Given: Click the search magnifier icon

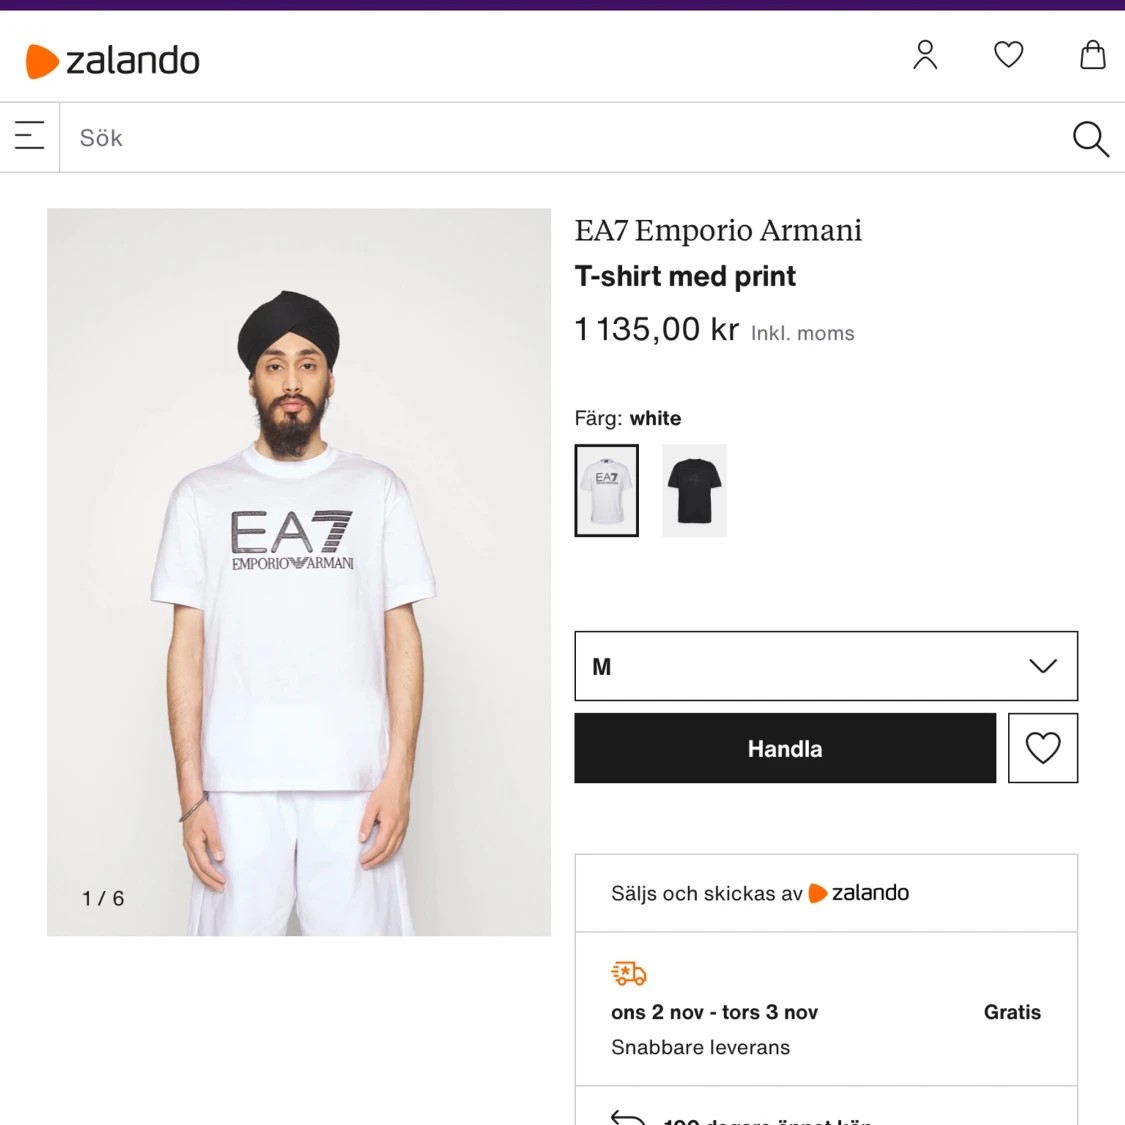Looking at the screenshot, I should click(1090, 139).
